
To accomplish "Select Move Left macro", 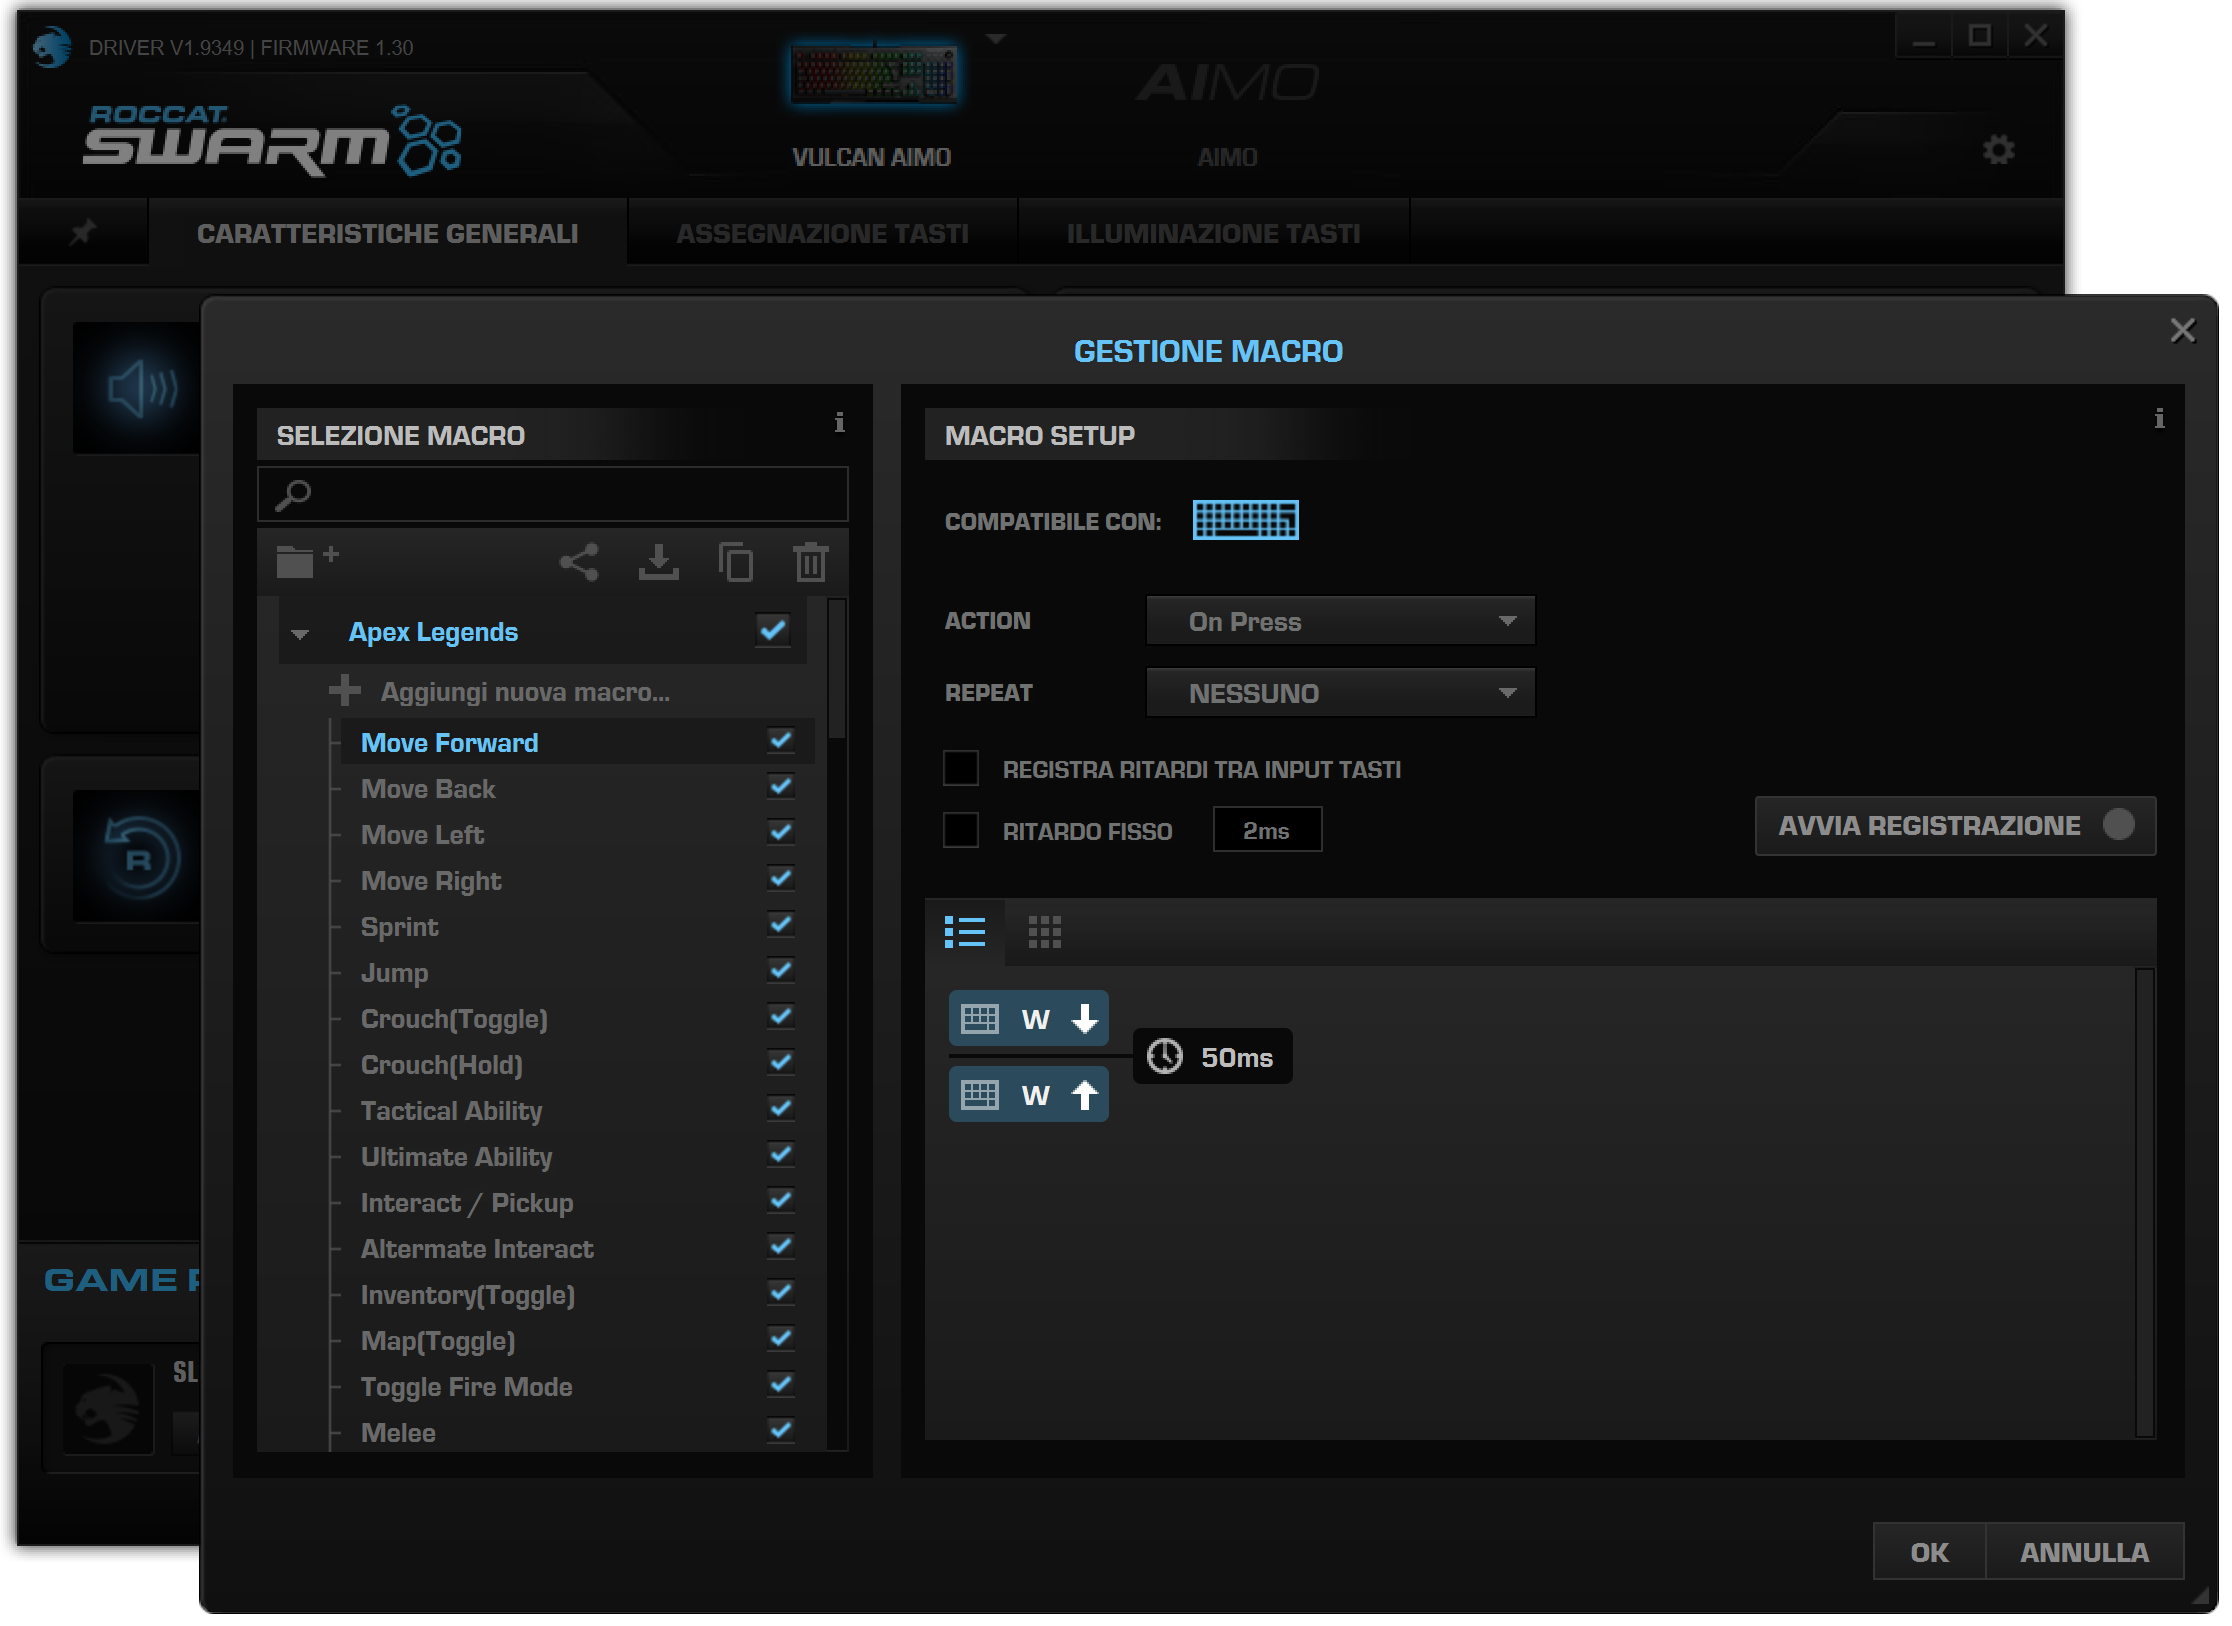I will point(422,835).
